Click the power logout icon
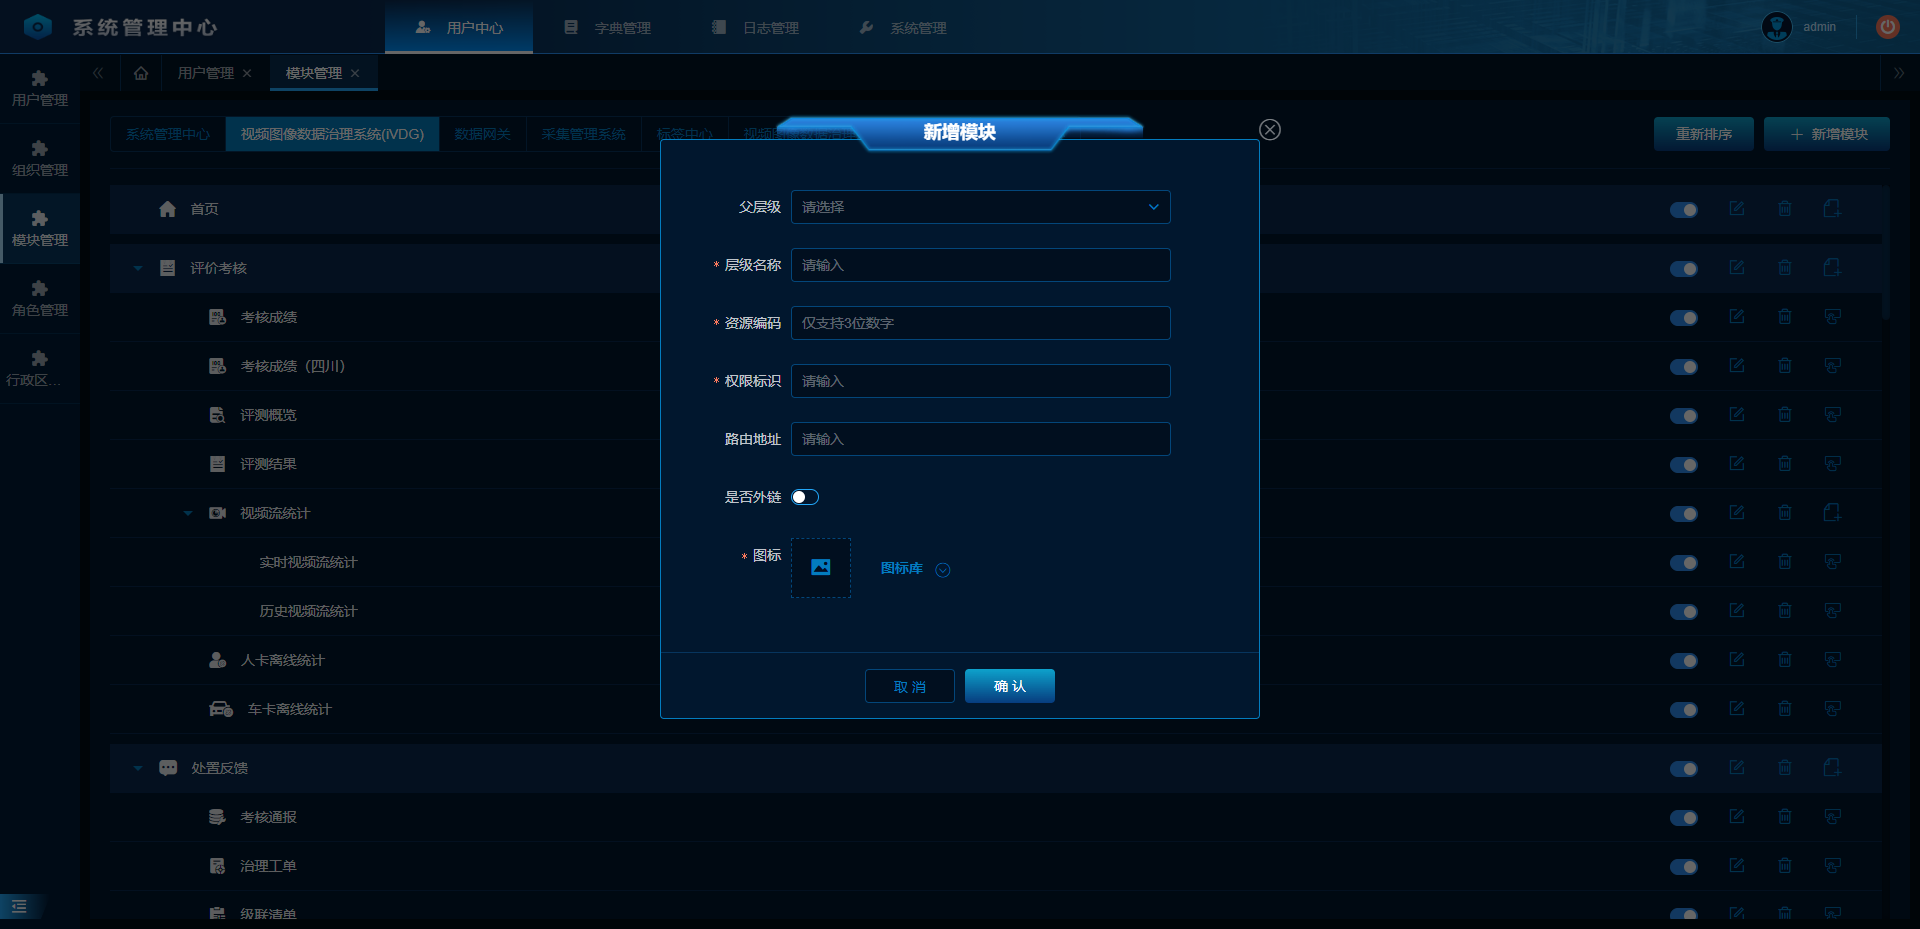This screenshot has width=1920, height=929. click(x=1888, y=27)
